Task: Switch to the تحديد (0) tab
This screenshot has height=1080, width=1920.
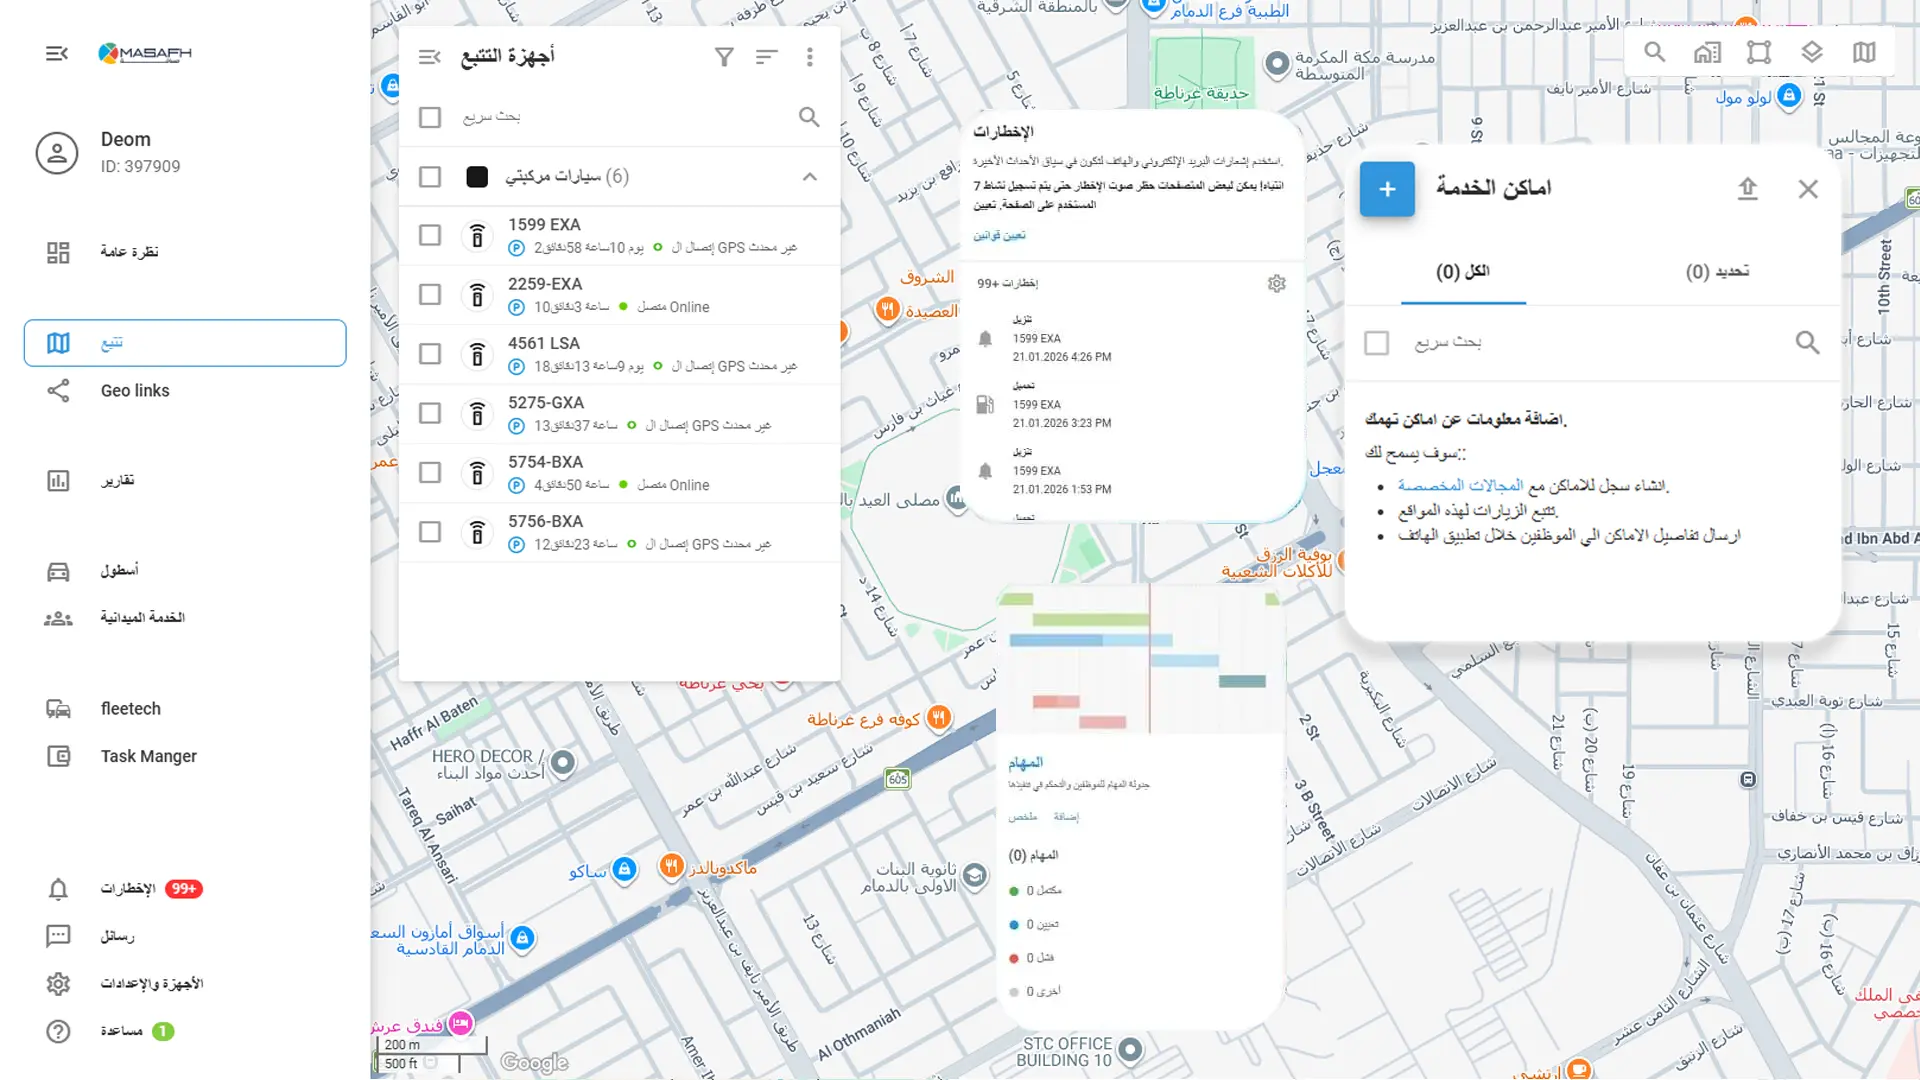Action: pyautogui.click(x=1717, y=272)
